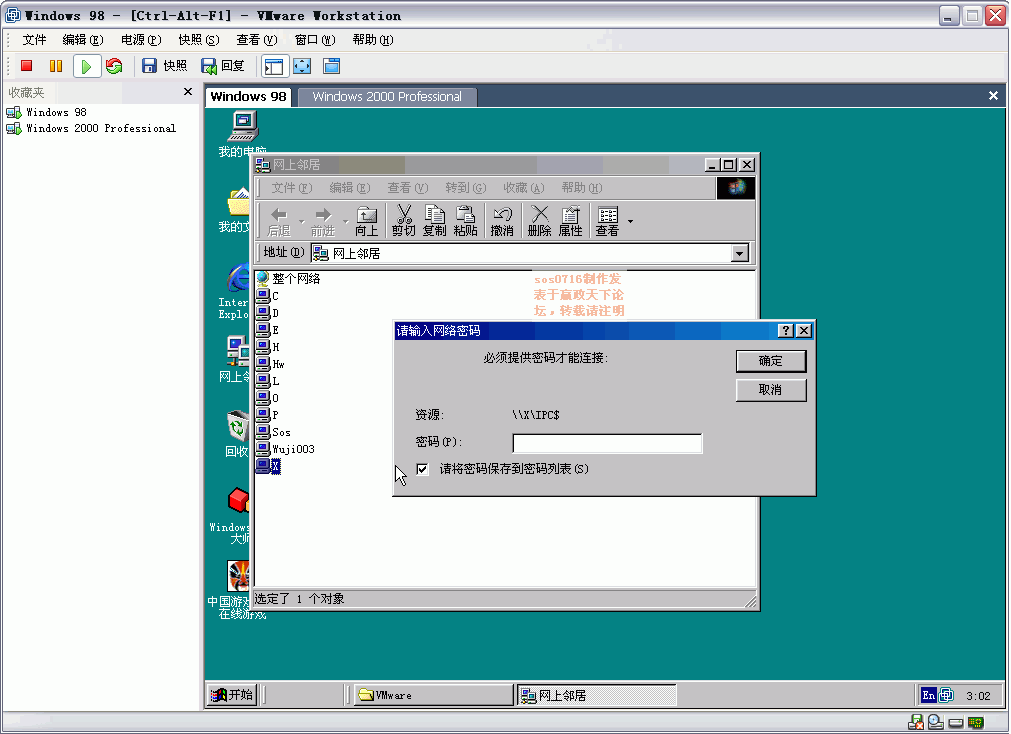Click the 网上邻居 taskbar button
The width and height of the screenshot is (1011, 734).
(x=597, y=695)
